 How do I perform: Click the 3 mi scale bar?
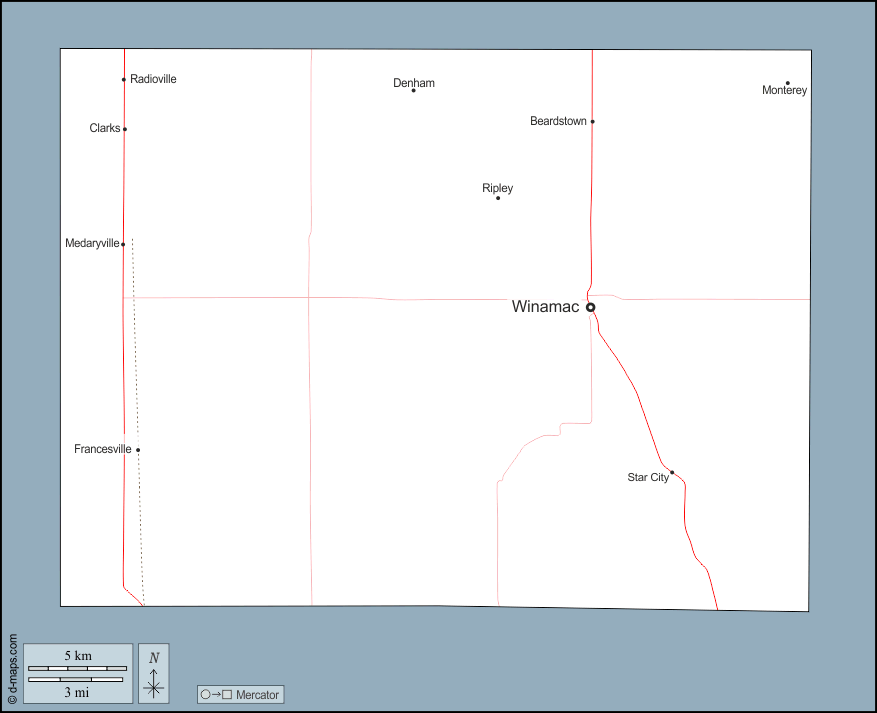77,680
